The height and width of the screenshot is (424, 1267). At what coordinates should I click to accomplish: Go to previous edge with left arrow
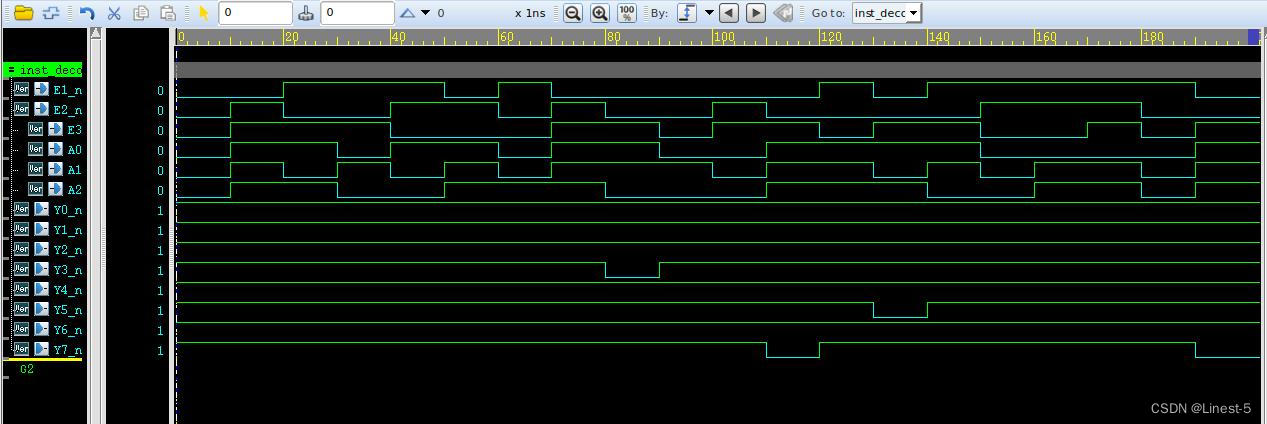pyautogui.click(x=729, y=13)
